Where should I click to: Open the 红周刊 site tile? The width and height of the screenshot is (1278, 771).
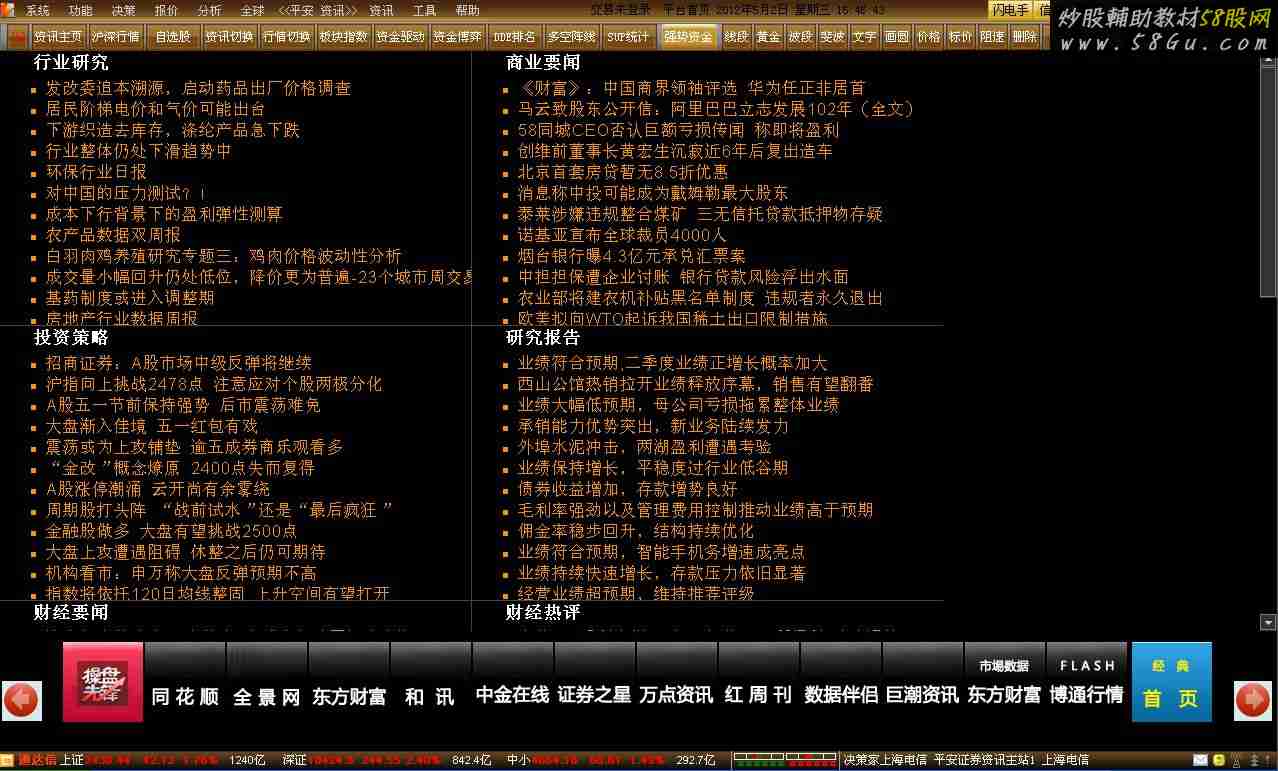pyautogui.click(x=759, y=682)
